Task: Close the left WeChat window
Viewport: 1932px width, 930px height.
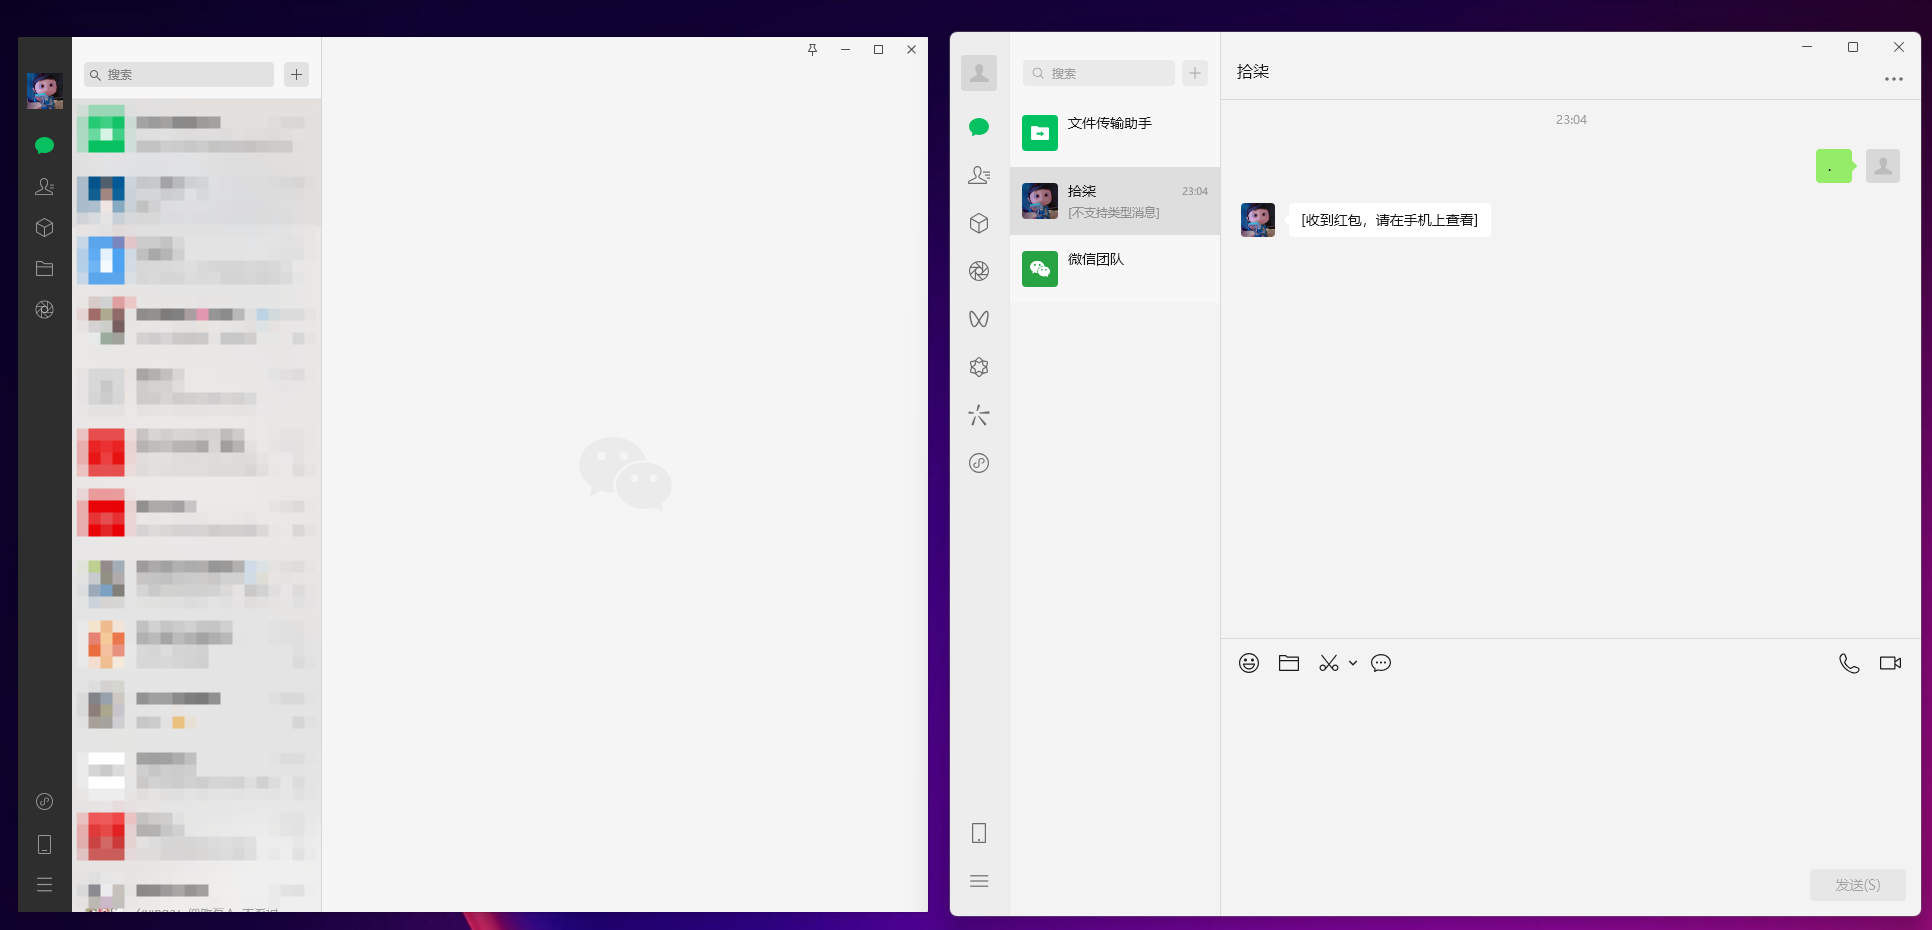Action: pos(911,49)
